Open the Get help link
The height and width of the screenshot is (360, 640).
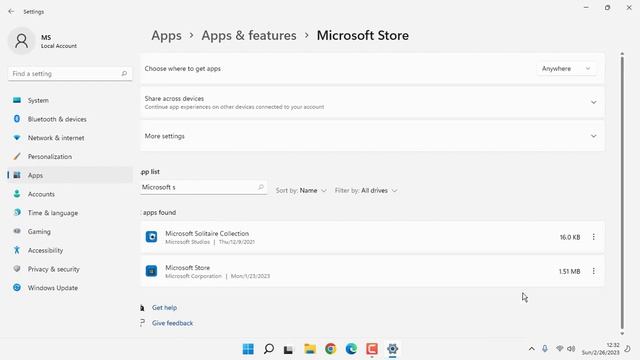coord(164,308)
